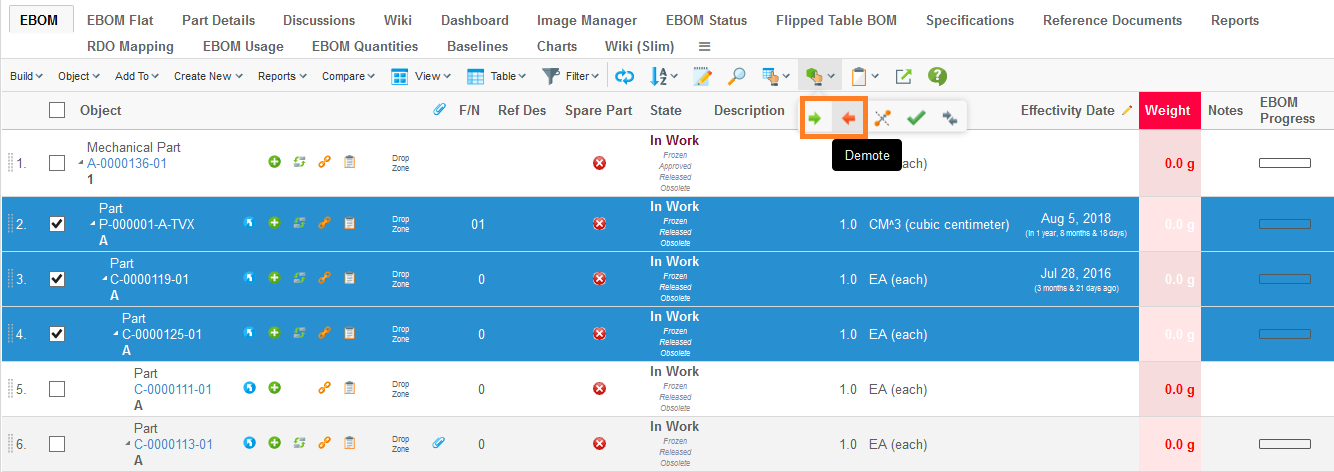
Task: Collapse the A-0000136-01 tree node
Action: pos(81,164)
